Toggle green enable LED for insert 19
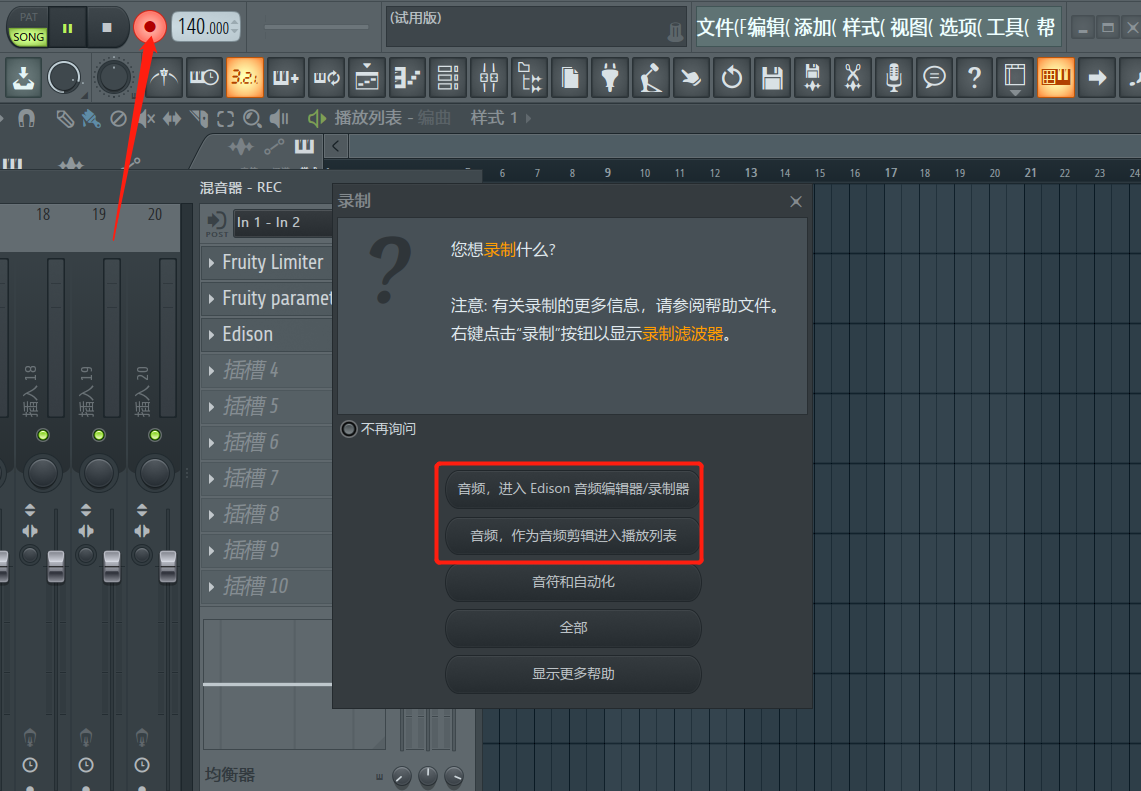This screenshot has height=791, width=1141. coord(99,435)
